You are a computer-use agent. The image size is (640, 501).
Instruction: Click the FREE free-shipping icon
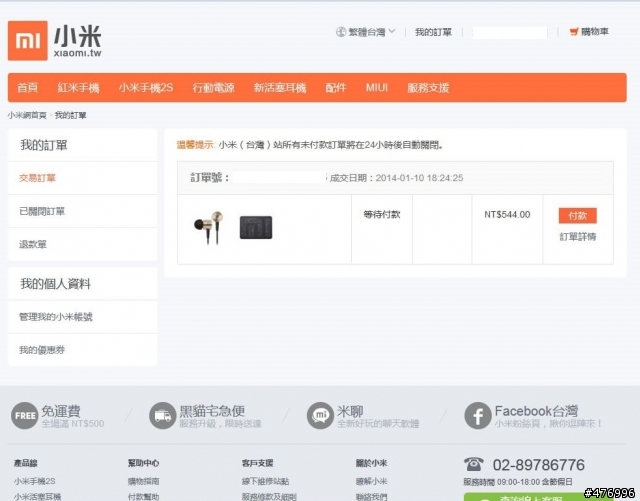(24, 416)
